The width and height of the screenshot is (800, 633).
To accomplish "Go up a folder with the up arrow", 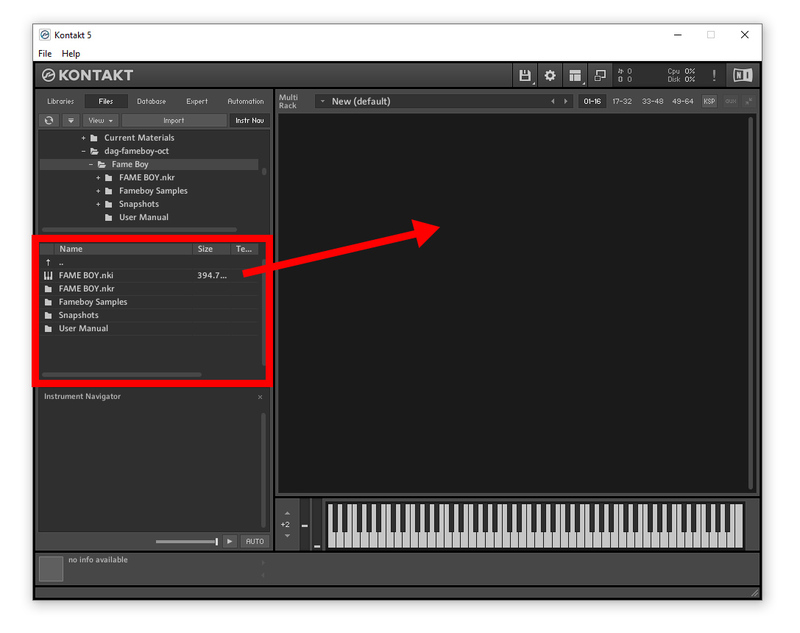I will click(x=48, y=263).
